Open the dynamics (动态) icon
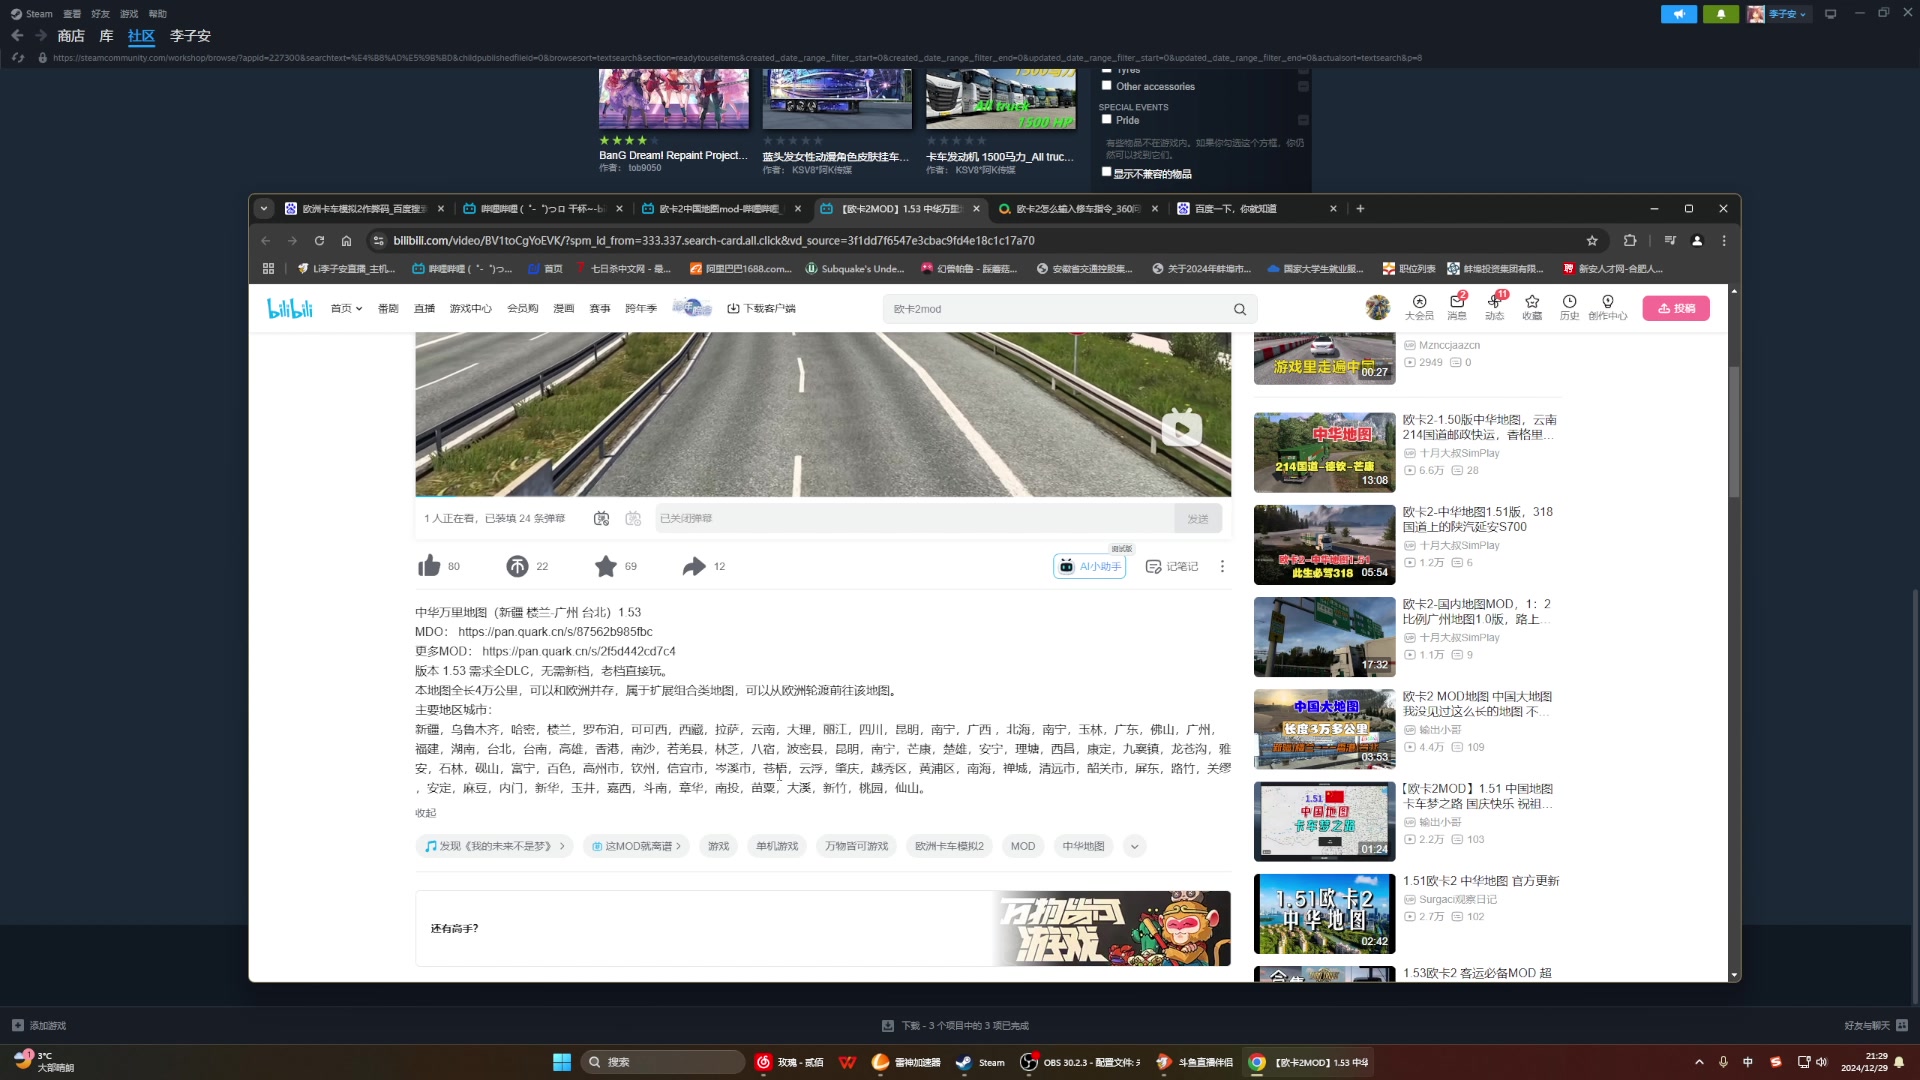 1494,307
